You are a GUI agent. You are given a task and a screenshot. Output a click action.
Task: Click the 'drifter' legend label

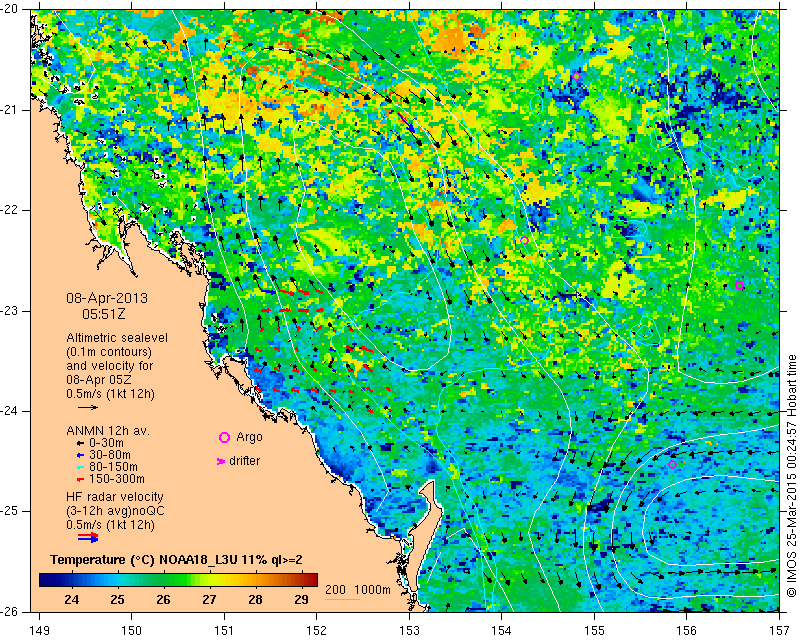point(244,461)
